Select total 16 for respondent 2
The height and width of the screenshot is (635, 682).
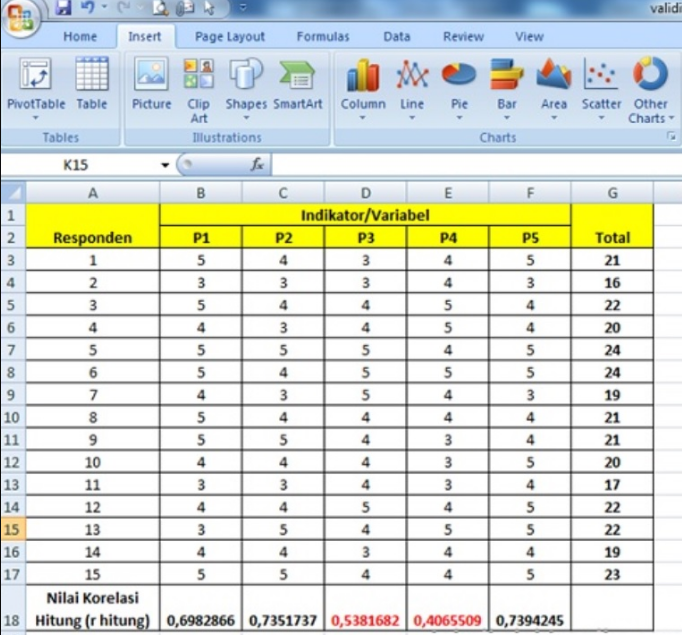pyautogui.click(x=612, y=283)
